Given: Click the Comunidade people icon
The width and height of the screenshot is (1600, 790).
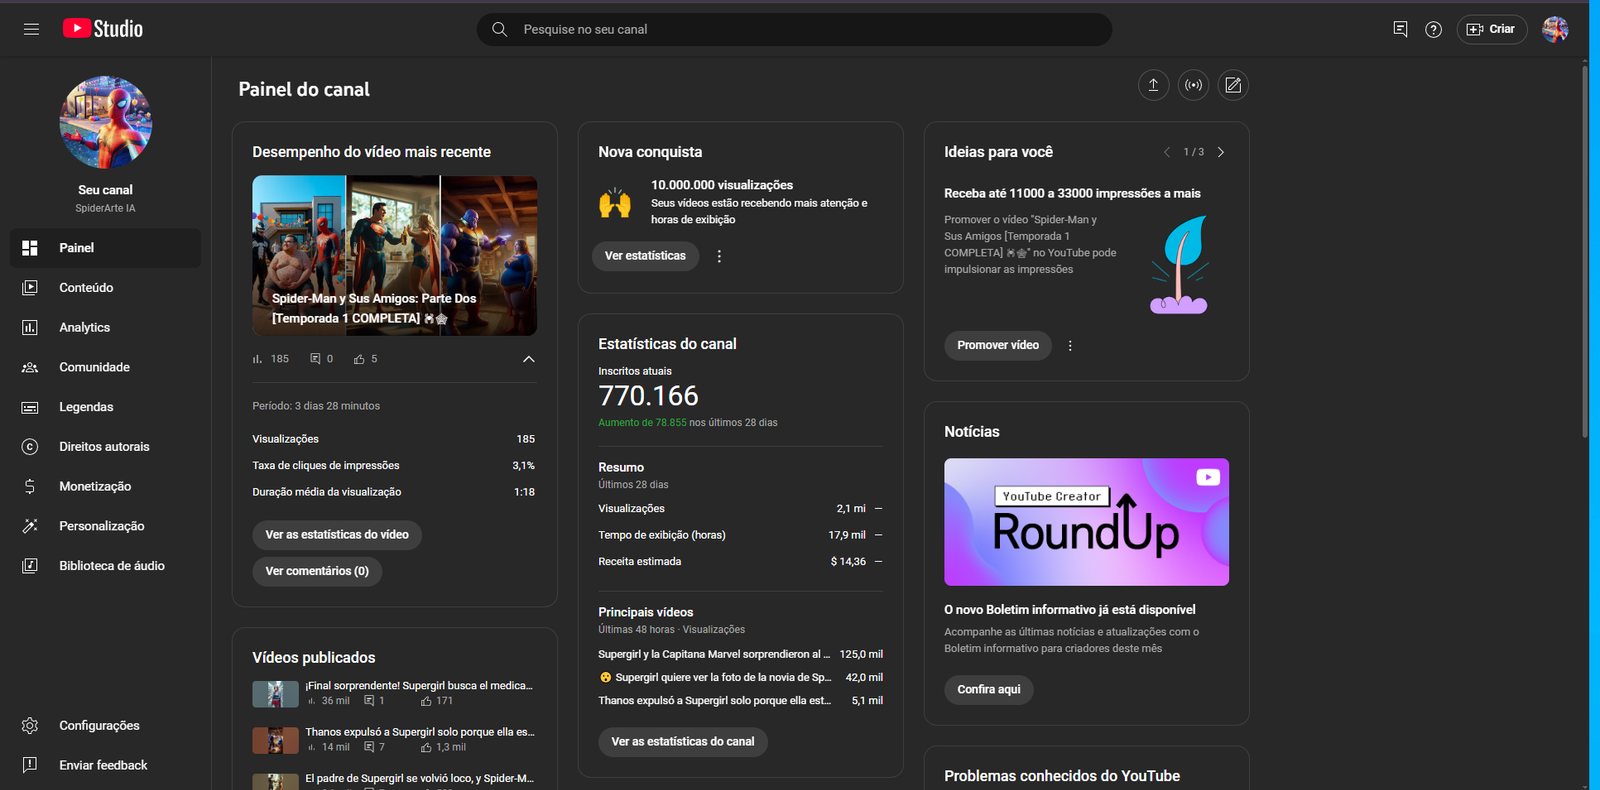Looking at the screenshot, I should [30, 367].
